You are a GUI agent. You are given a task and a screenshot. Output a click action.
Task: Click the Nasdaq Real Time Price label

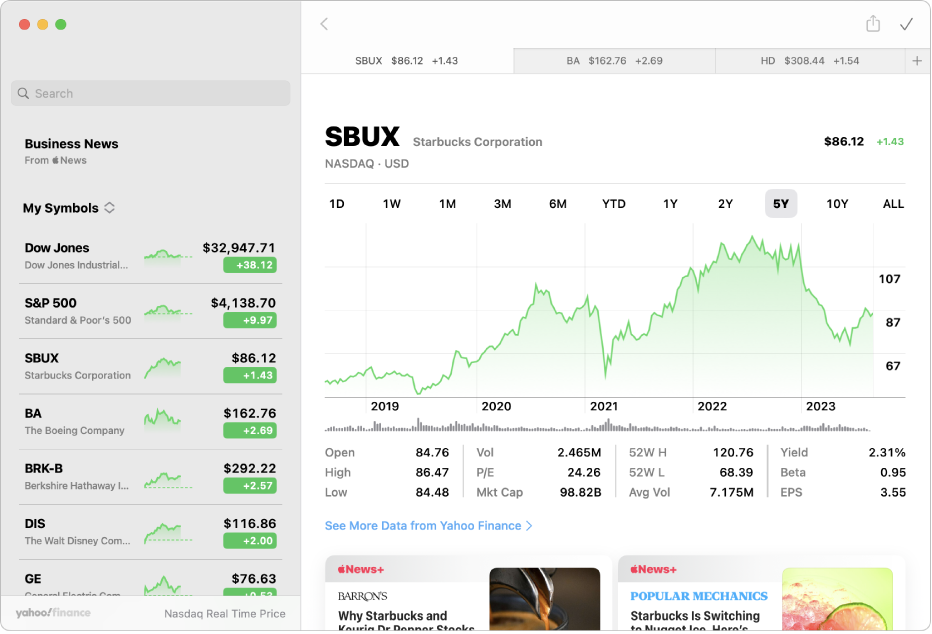pyautogui.click(x=225, y=614)
